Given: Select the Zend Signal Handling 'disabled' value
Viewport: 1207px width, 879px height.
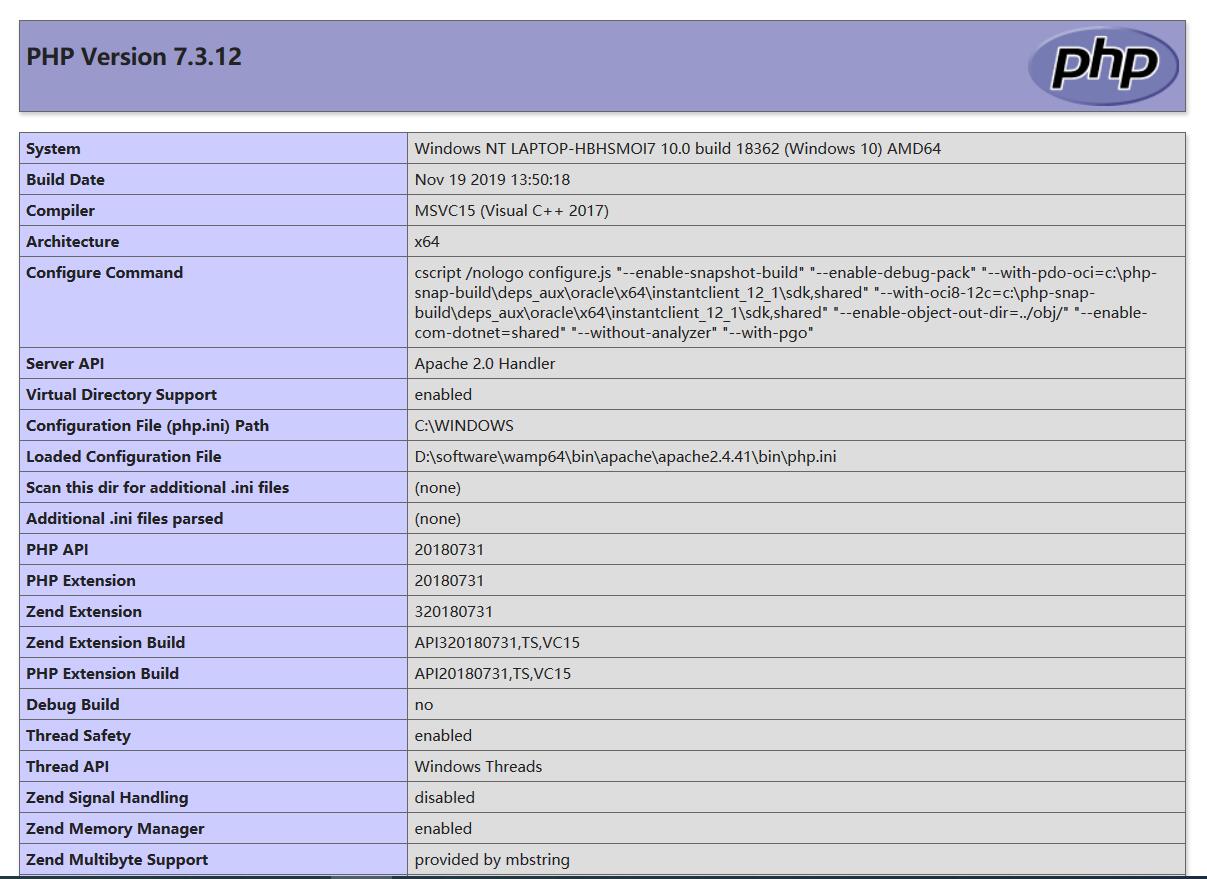Looking at the screenshot, I should 445,798.
